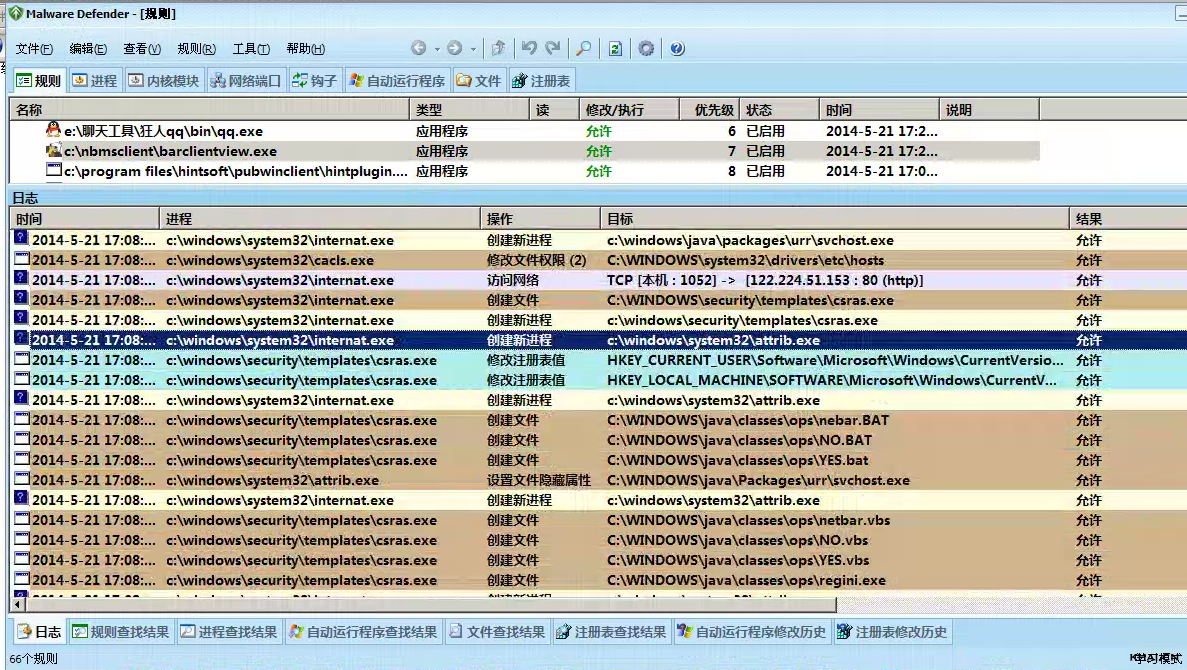
Task: Open the back button history dropdown arrow
Action: click(436, 49)
